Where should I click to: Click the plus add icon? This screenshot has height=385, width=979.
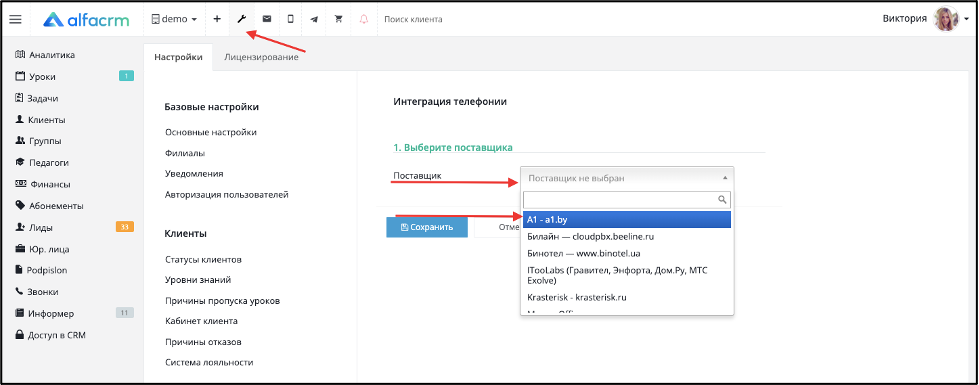tap(217, 19)
